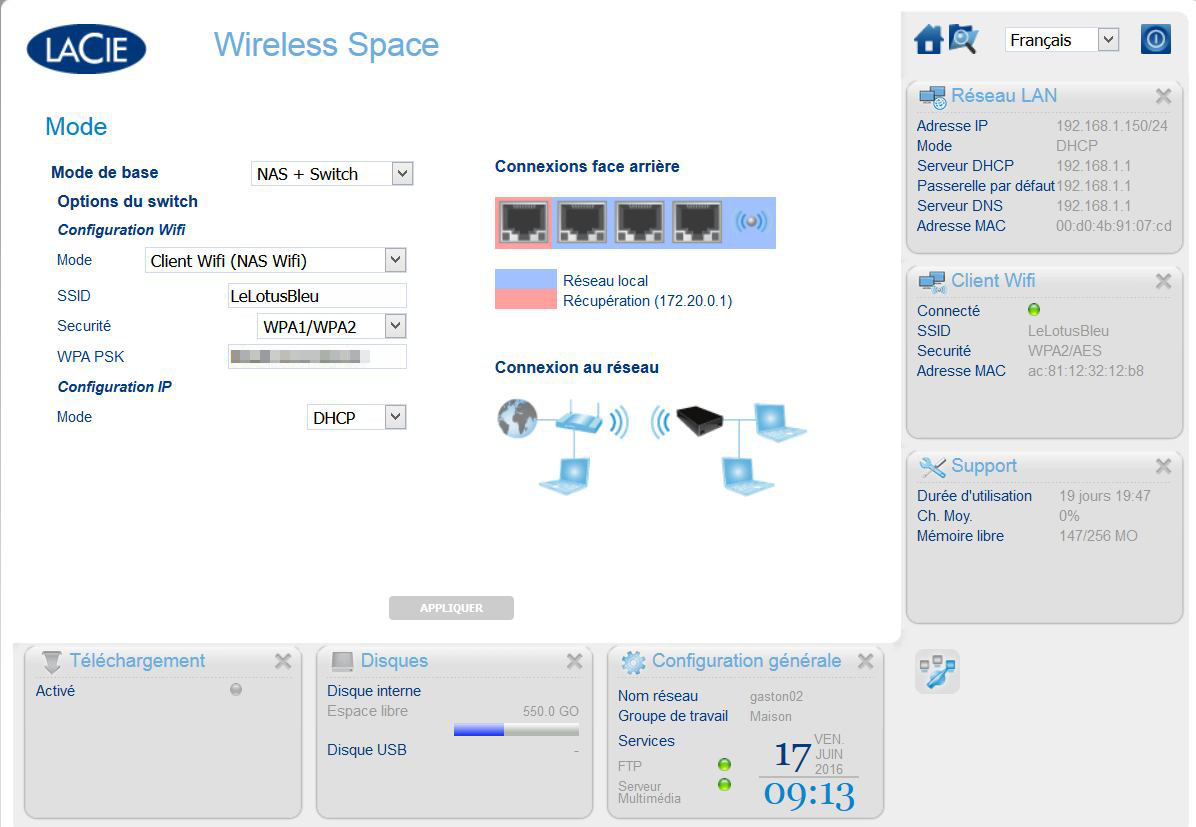1196x827 pixels.
Task: Open the Configuration IP DHCP dropdown
Action: [x=356, y=417]
